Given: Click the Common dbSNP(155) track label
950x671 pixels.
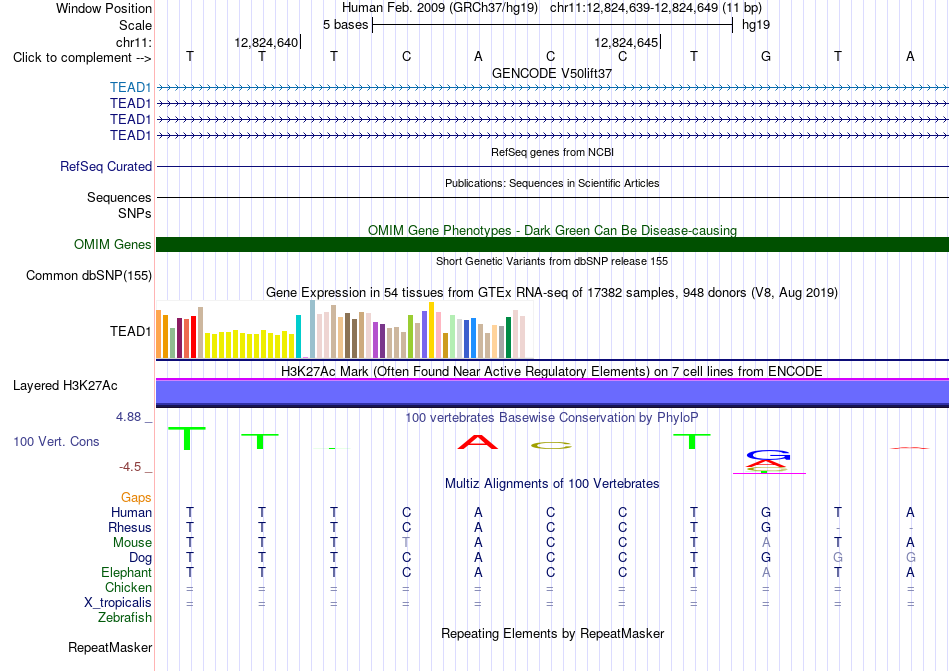Looking at the screenshot, I should point(89,275).
